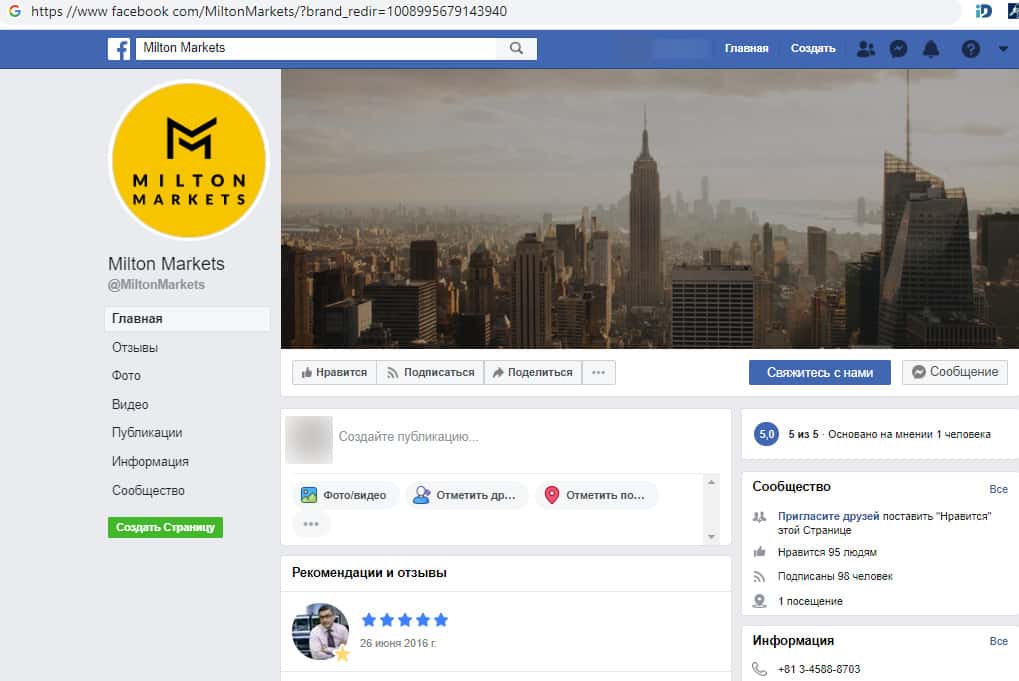Click the 5,0 rating badge
The image size is (1019, 681).
click(767, 434)
